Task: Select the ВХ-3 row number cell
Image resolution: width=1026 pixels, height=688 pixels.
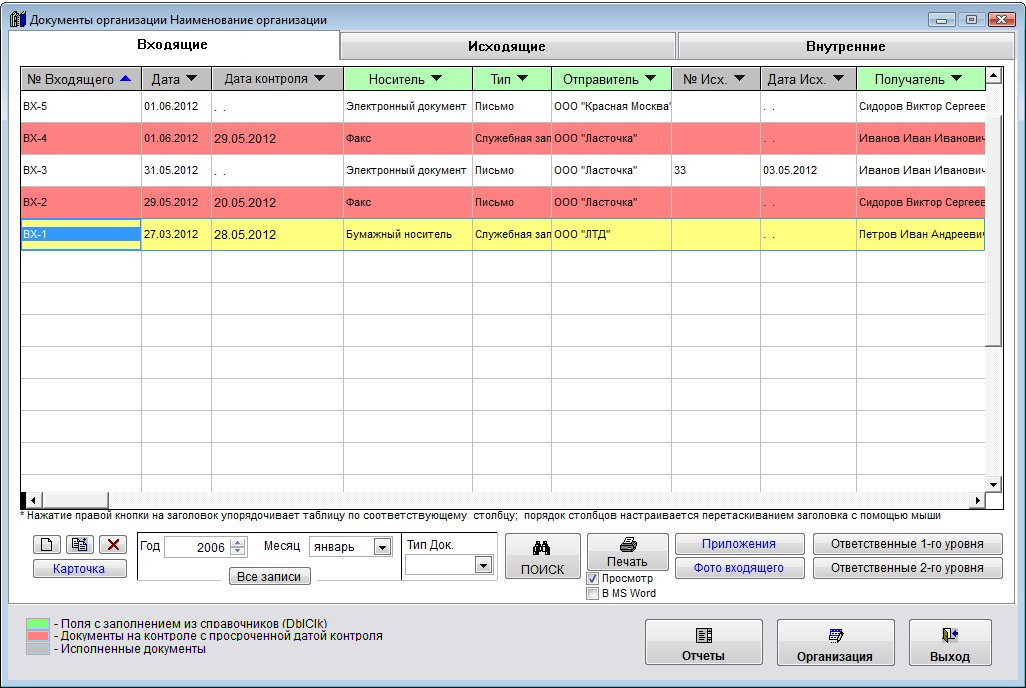Action: tap(80, 170)
